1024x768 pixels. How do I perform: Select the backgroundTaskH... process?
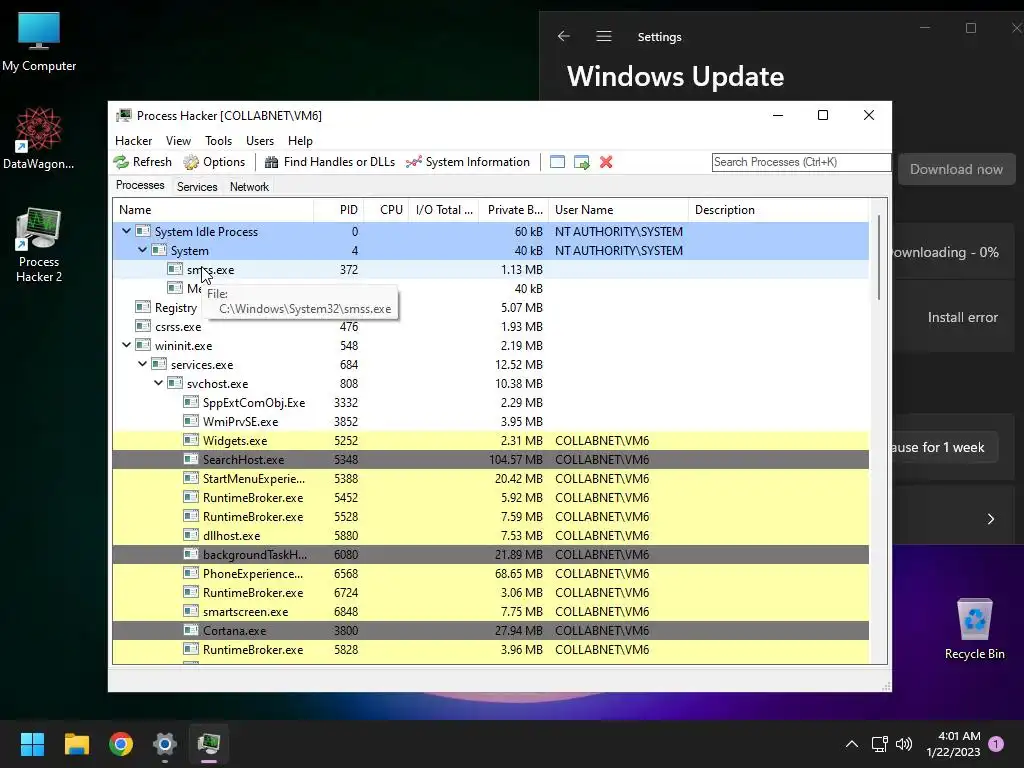(x=490, y=554)
